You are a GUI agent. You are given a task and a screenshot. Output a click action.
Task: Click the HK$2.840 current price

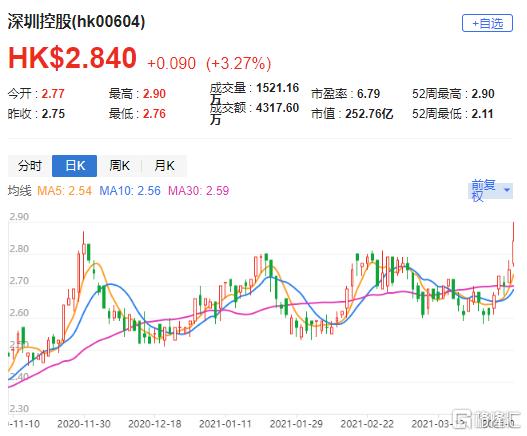coord(72,58)
